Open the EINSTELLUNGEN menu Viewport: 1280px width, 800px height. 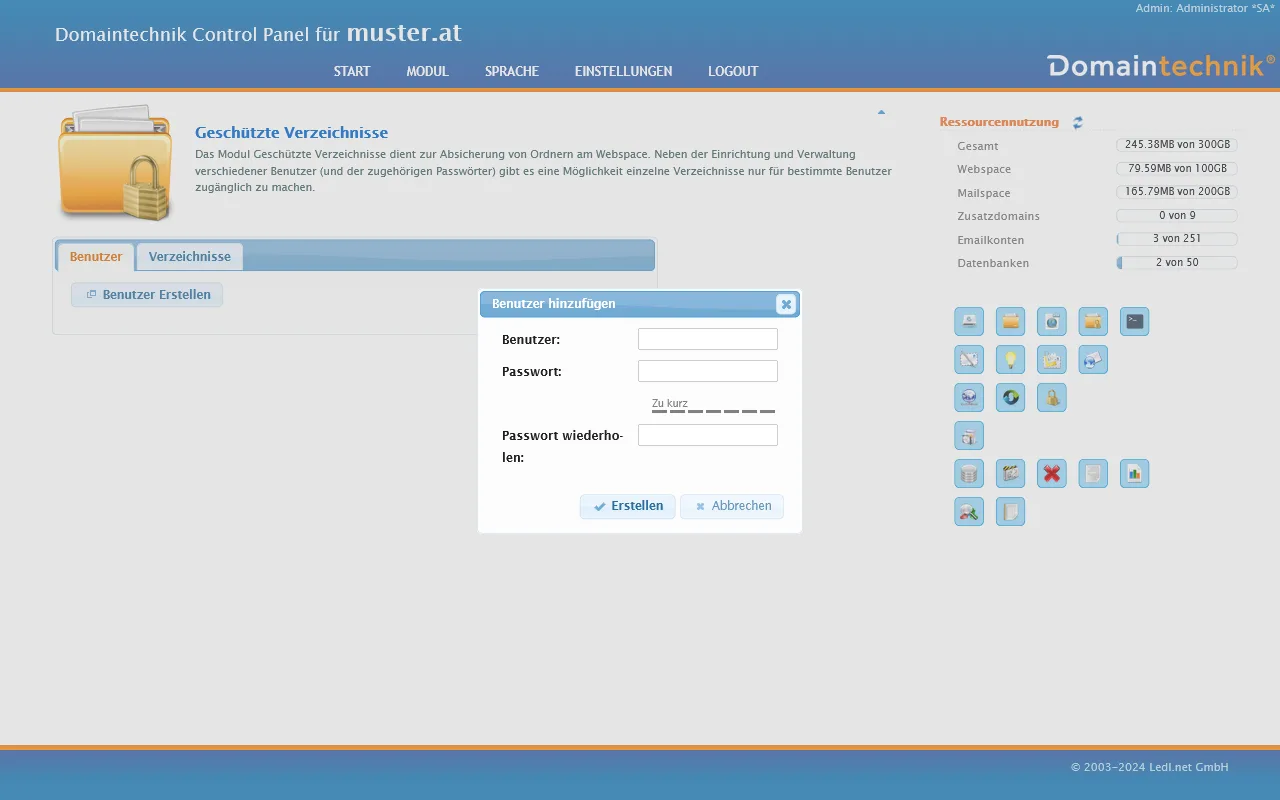623,71
